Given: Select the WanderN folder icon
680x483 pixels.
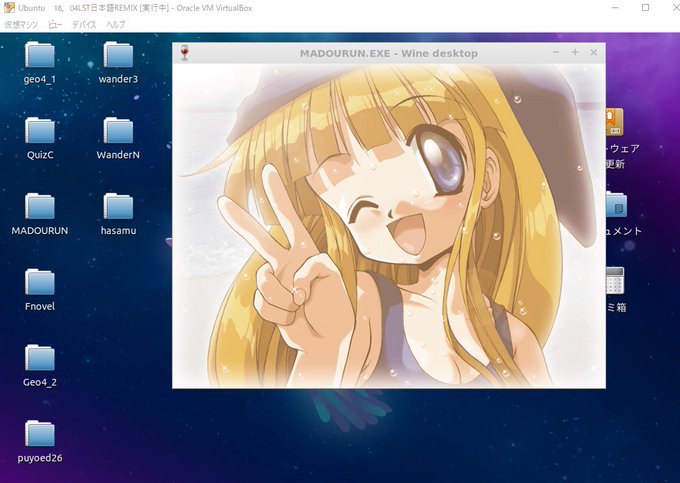Looking at the screenshot, I should [118, 131].
